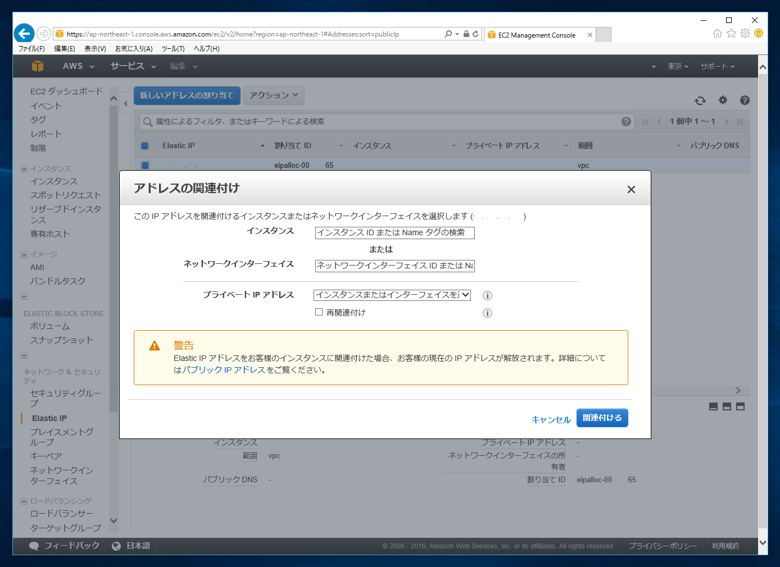The image size is (780, 567).
Task: Open the ファイル(F) menu
Action: click(31, 49)
